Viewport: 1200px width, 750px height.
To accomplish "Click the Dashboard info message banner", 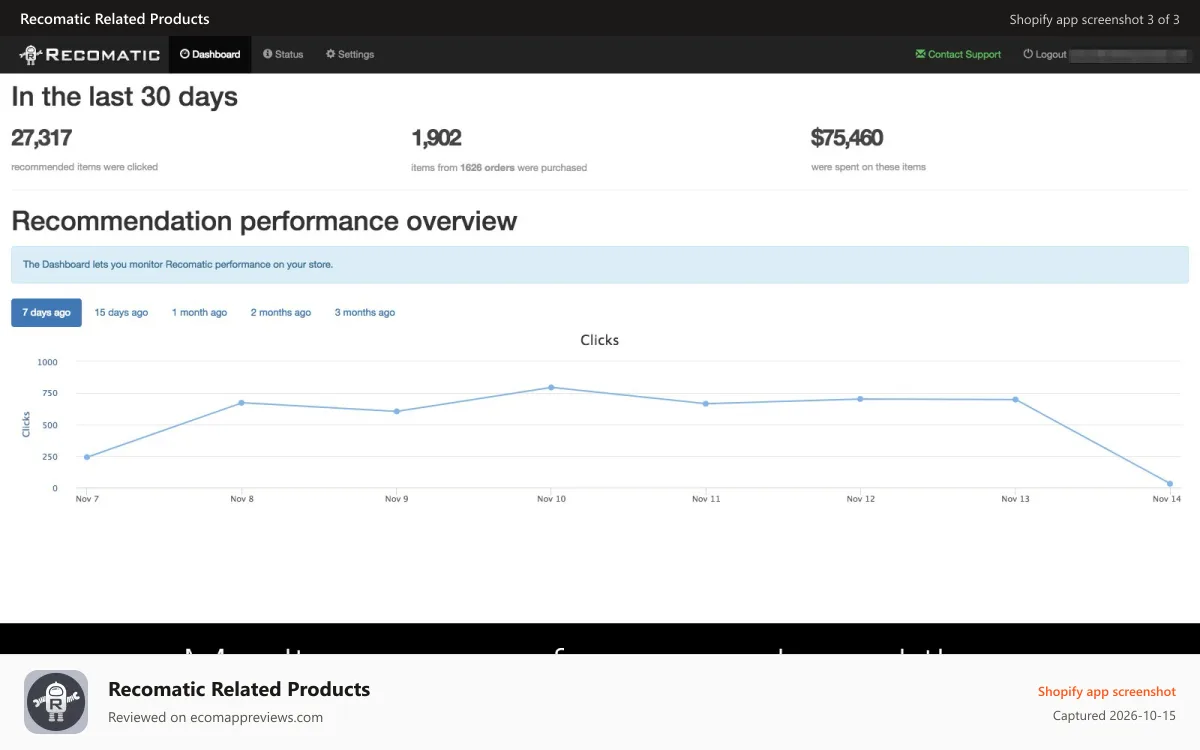I will coord(600,265).
